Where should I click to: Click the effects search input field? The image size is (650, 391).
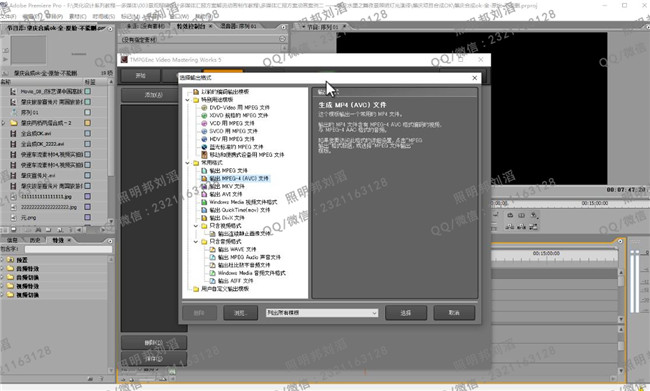coord(68,249)
